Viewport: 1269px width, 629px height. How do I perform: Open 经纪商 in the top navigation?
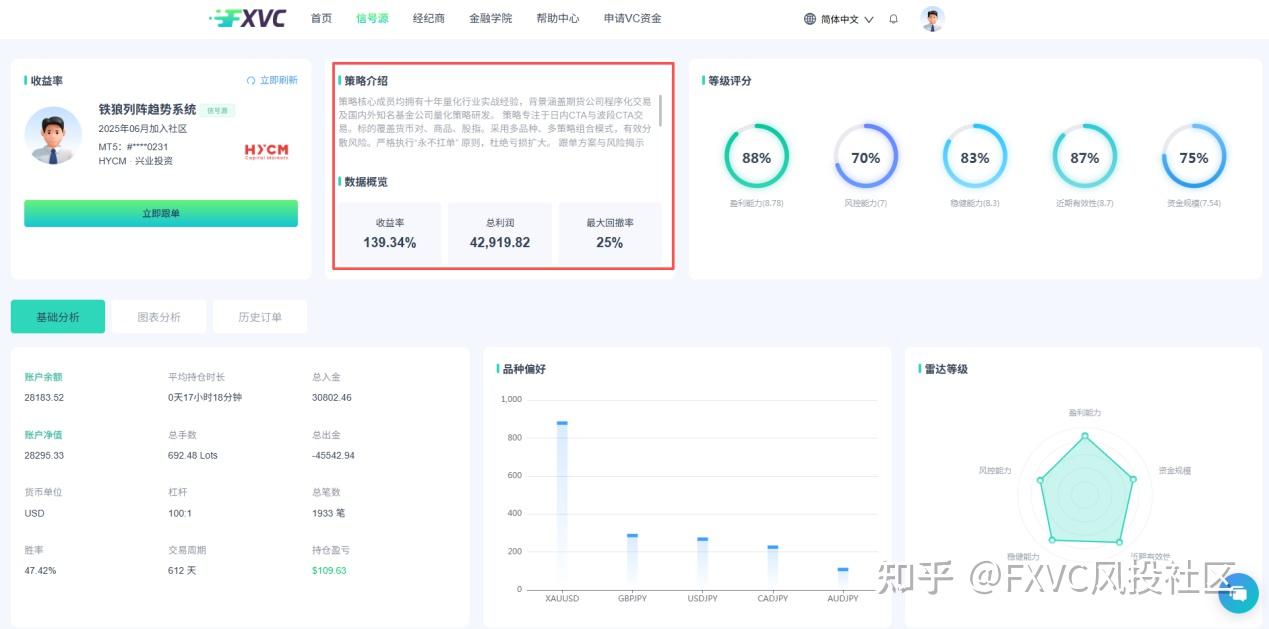coord(429,18)
